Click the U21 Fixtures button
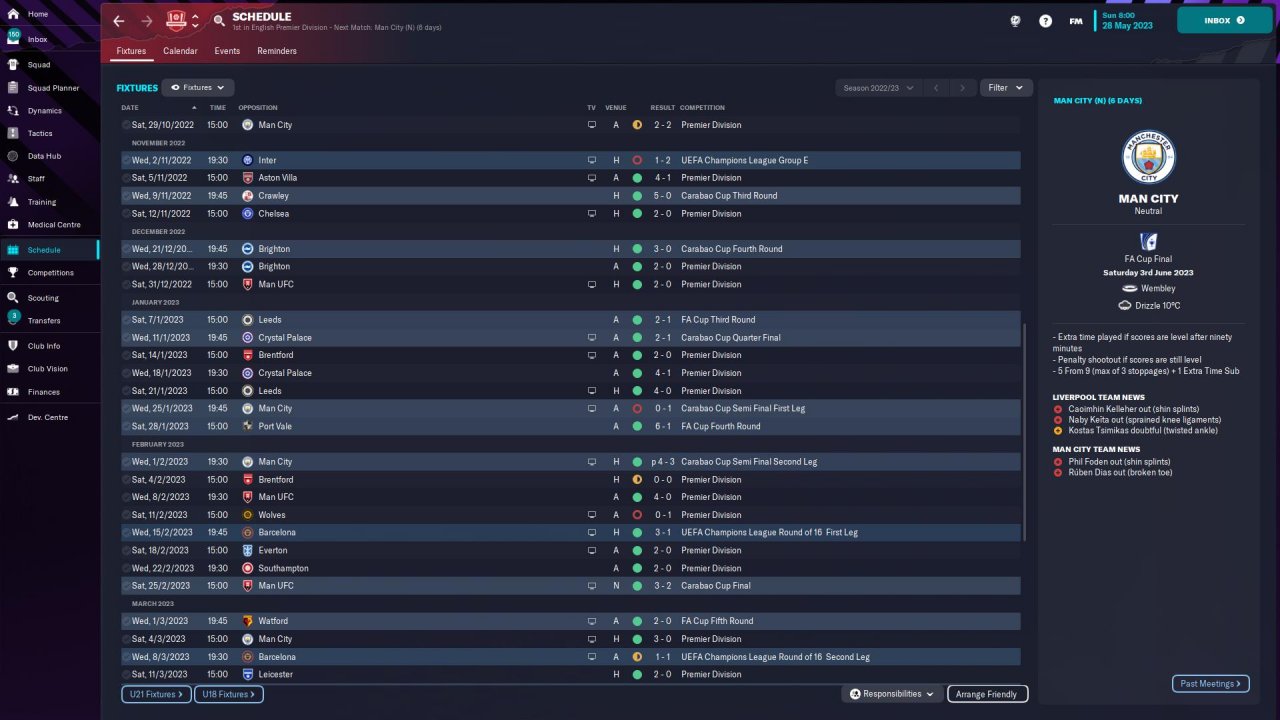 156,694
